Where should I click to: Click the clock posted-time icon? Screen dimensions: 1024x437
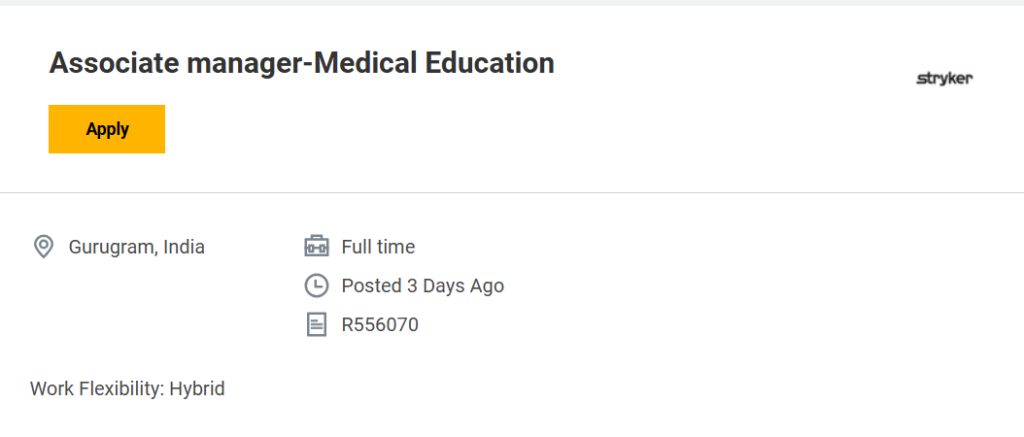[x=316, y=285]
